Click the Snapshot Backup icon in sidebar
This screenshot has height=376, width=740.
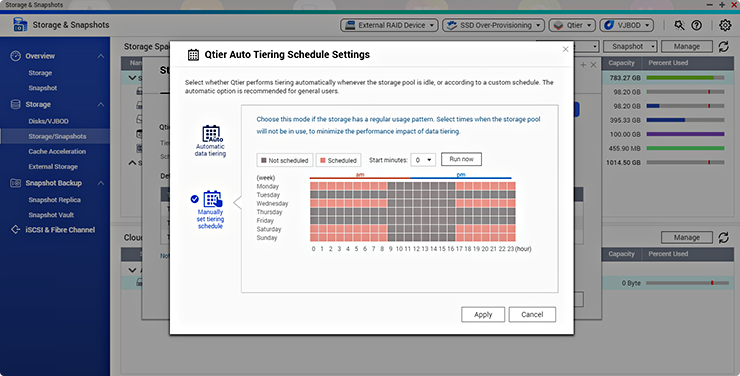[16, 183]
